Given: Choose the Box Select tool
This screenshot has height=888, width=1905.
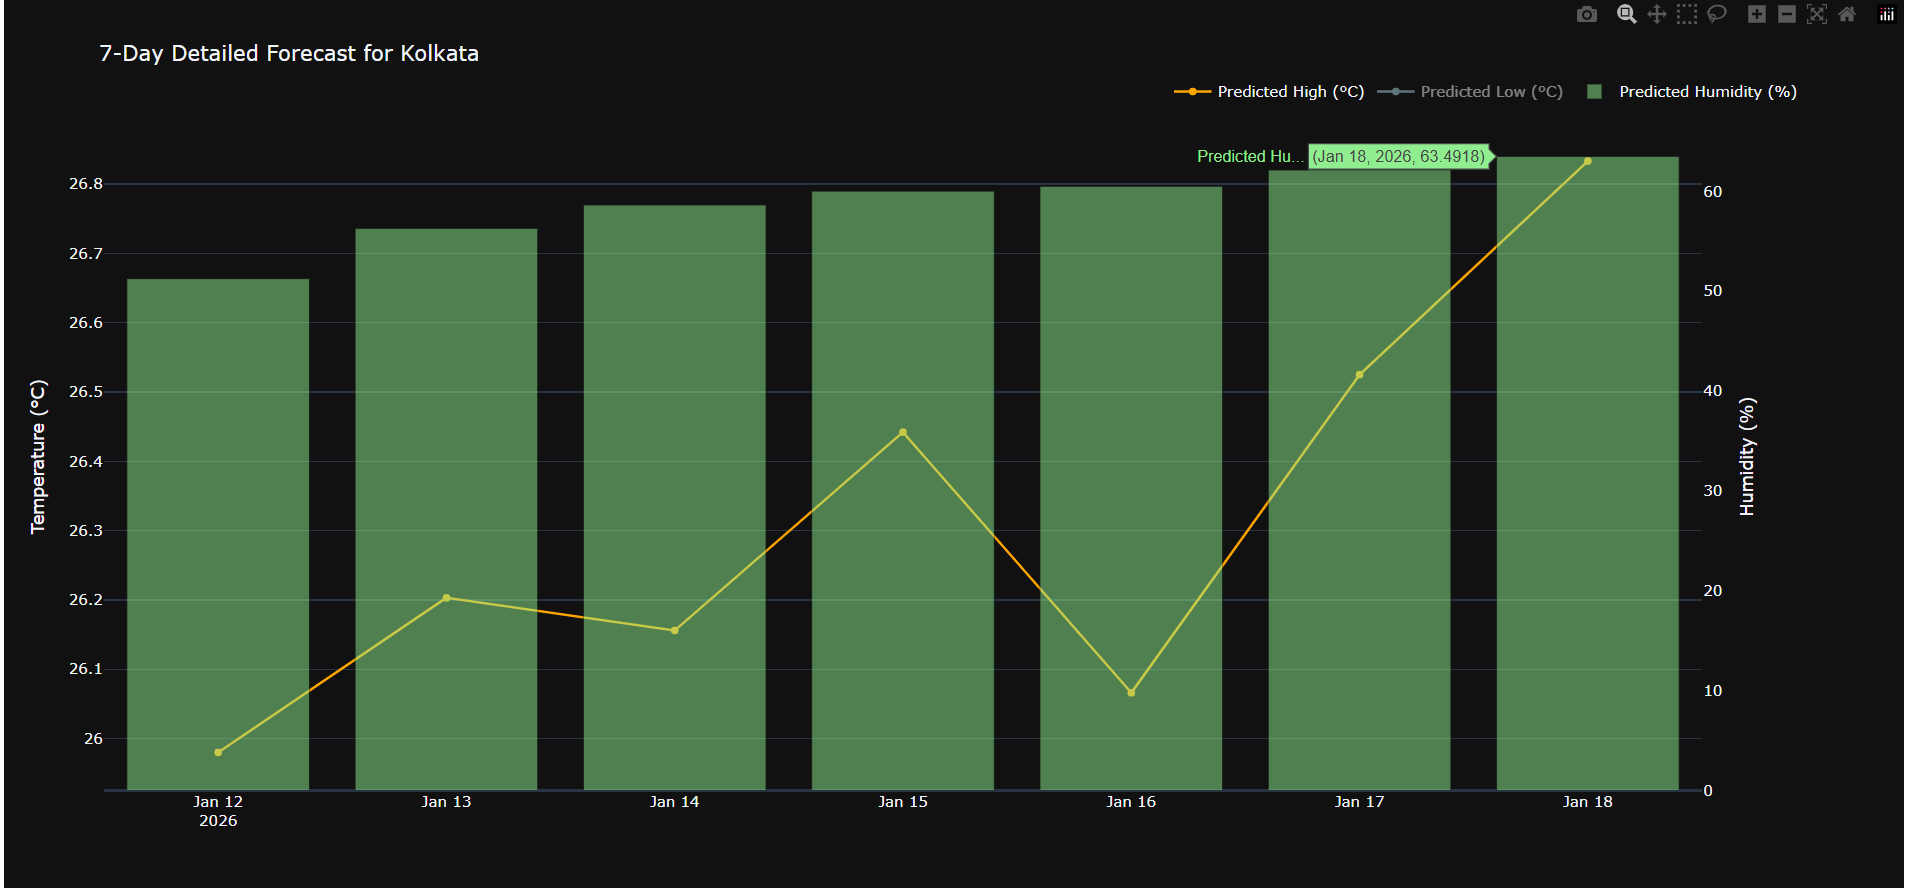Looking at the screenshot, I should (x=1687, y=14).
